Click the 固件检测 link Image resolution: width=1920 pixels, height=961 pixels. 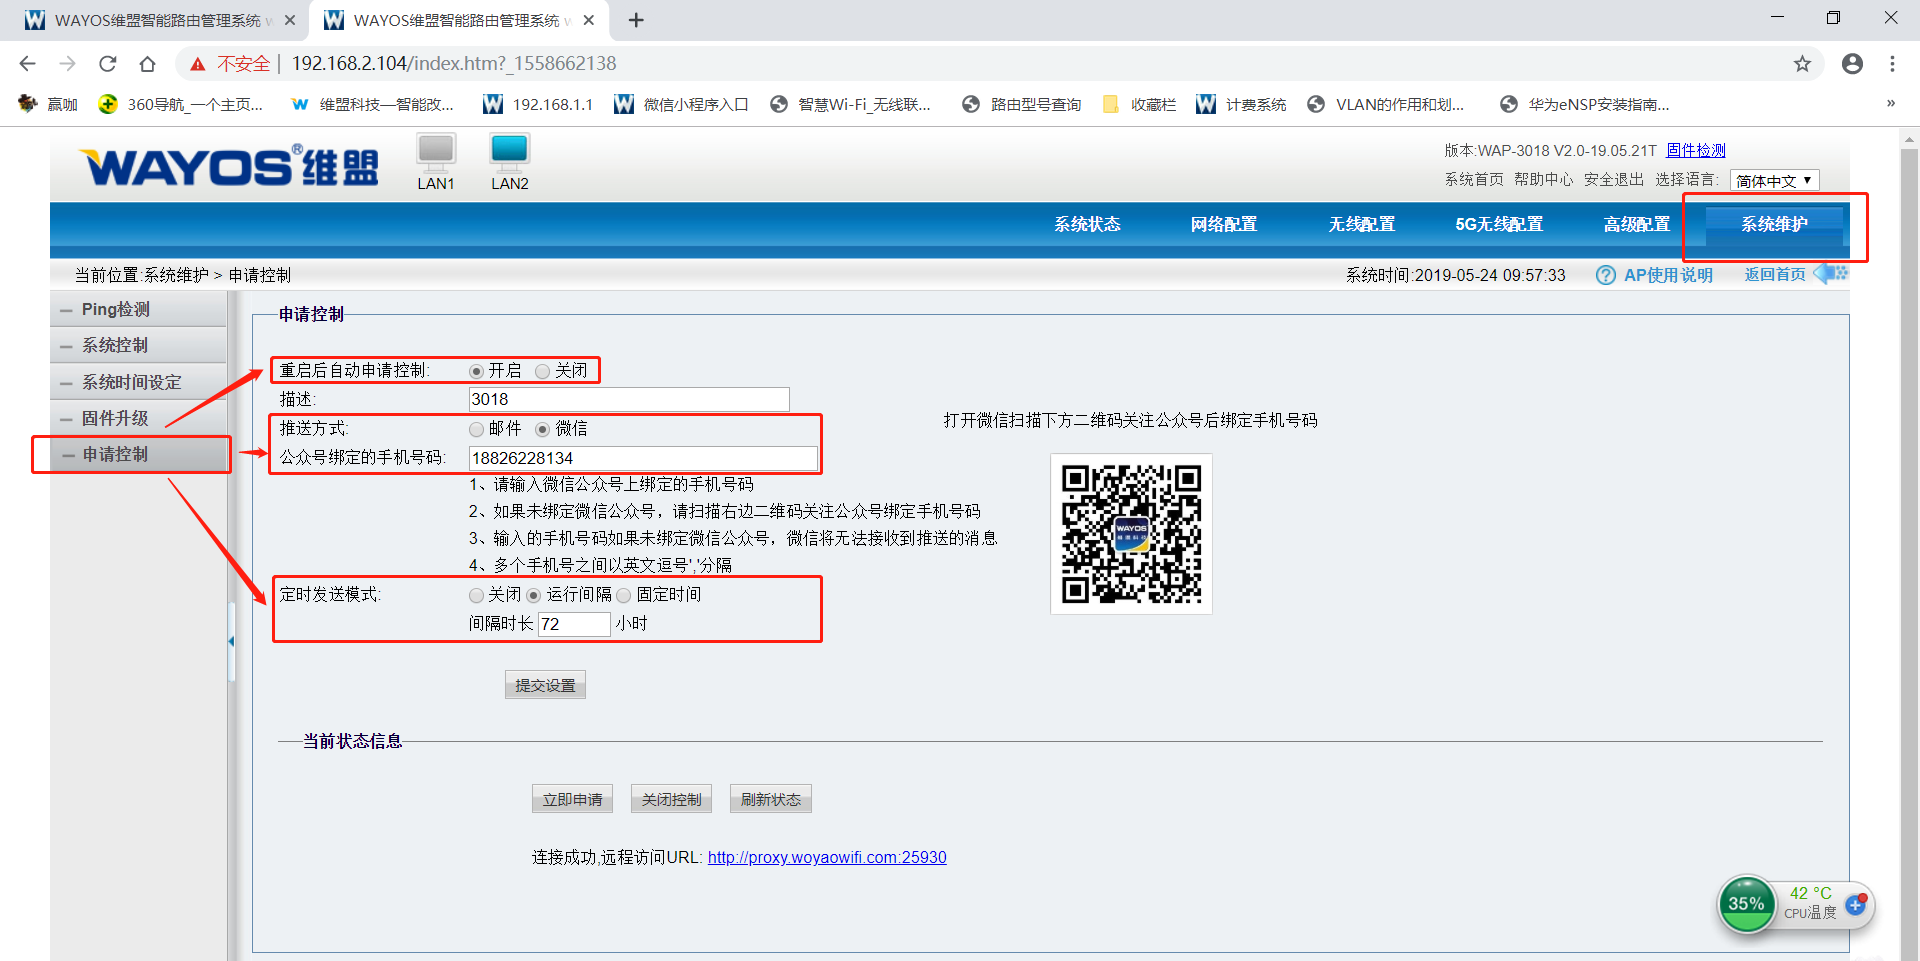pyautogui.click(x=1696, y=150)
